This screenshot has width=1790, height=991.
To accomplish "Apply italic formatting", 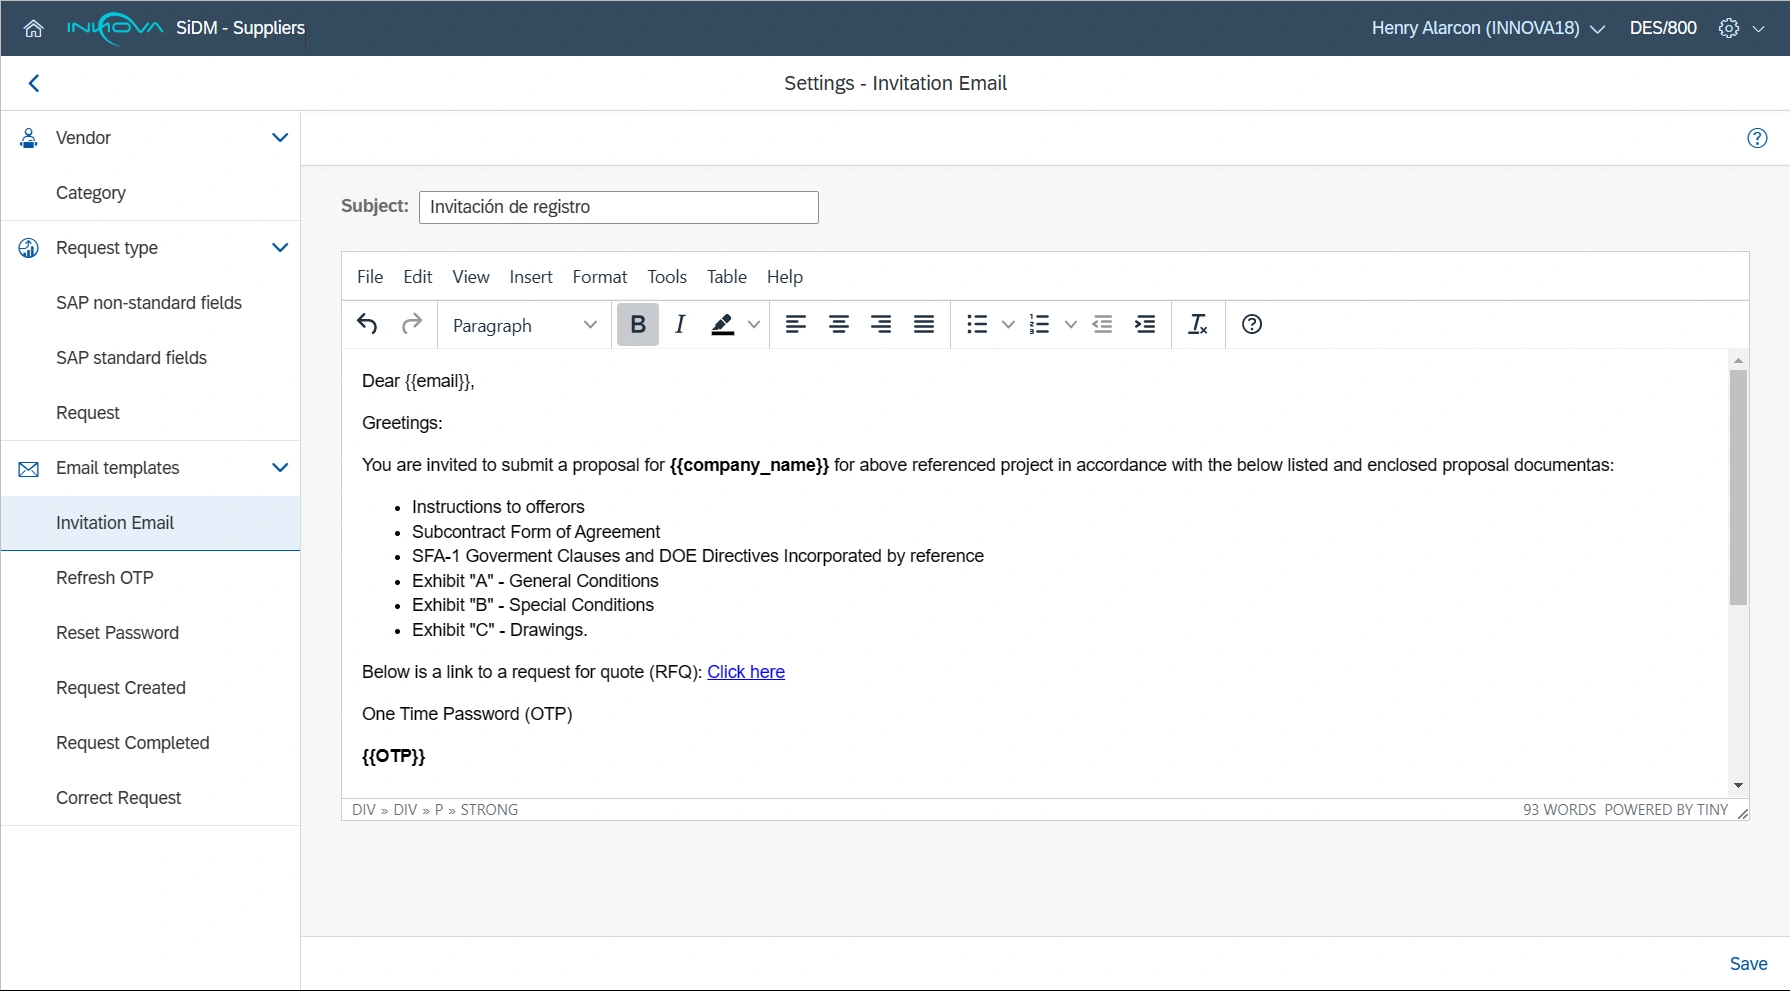I will (680, 324).
